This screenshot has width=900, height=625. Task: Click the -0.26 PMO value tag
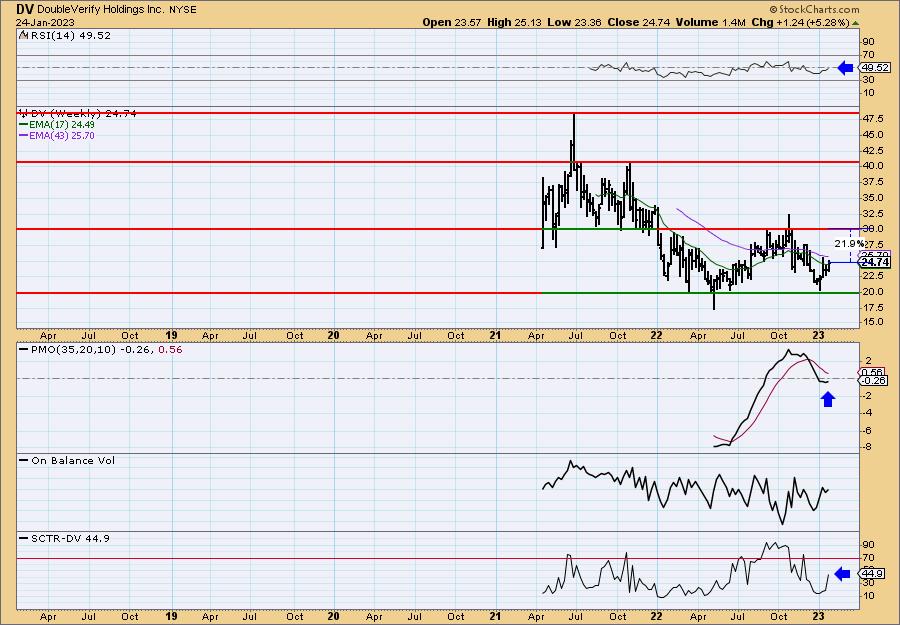pyautogui.click(x=873, y=381)
